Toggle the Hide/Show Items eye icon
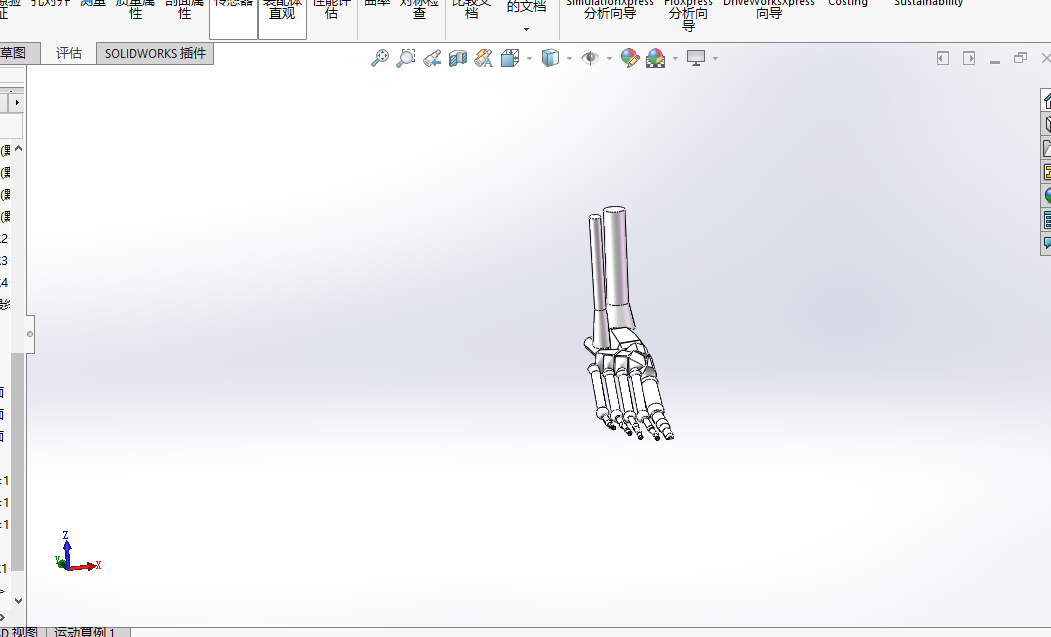 590,58
